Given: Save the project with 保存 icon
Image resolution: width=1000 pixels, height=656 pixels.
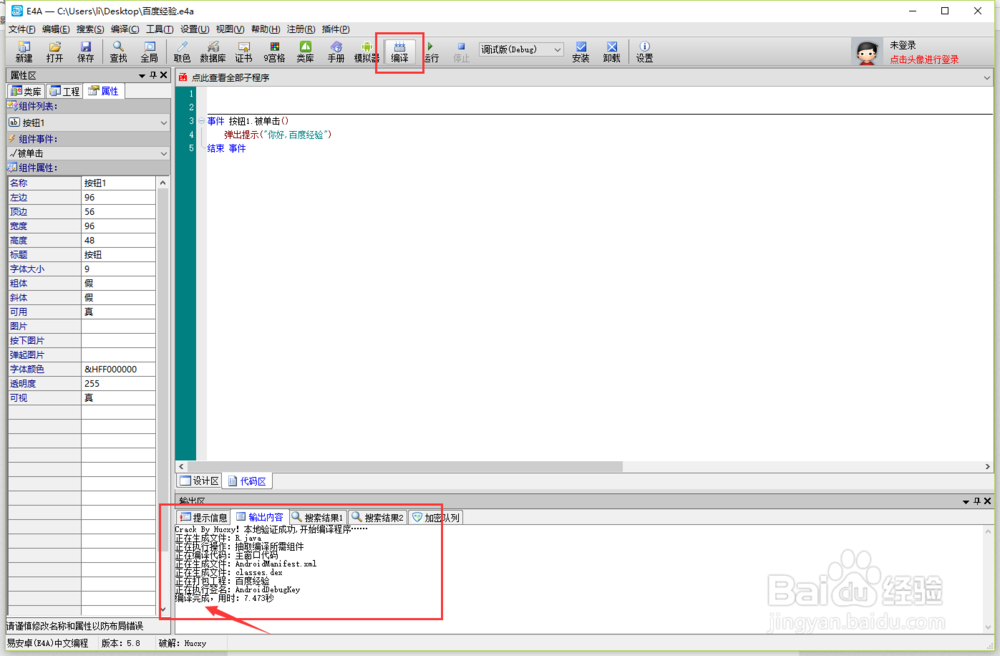Looking at the screenshot, I should (x=85, y=52).
